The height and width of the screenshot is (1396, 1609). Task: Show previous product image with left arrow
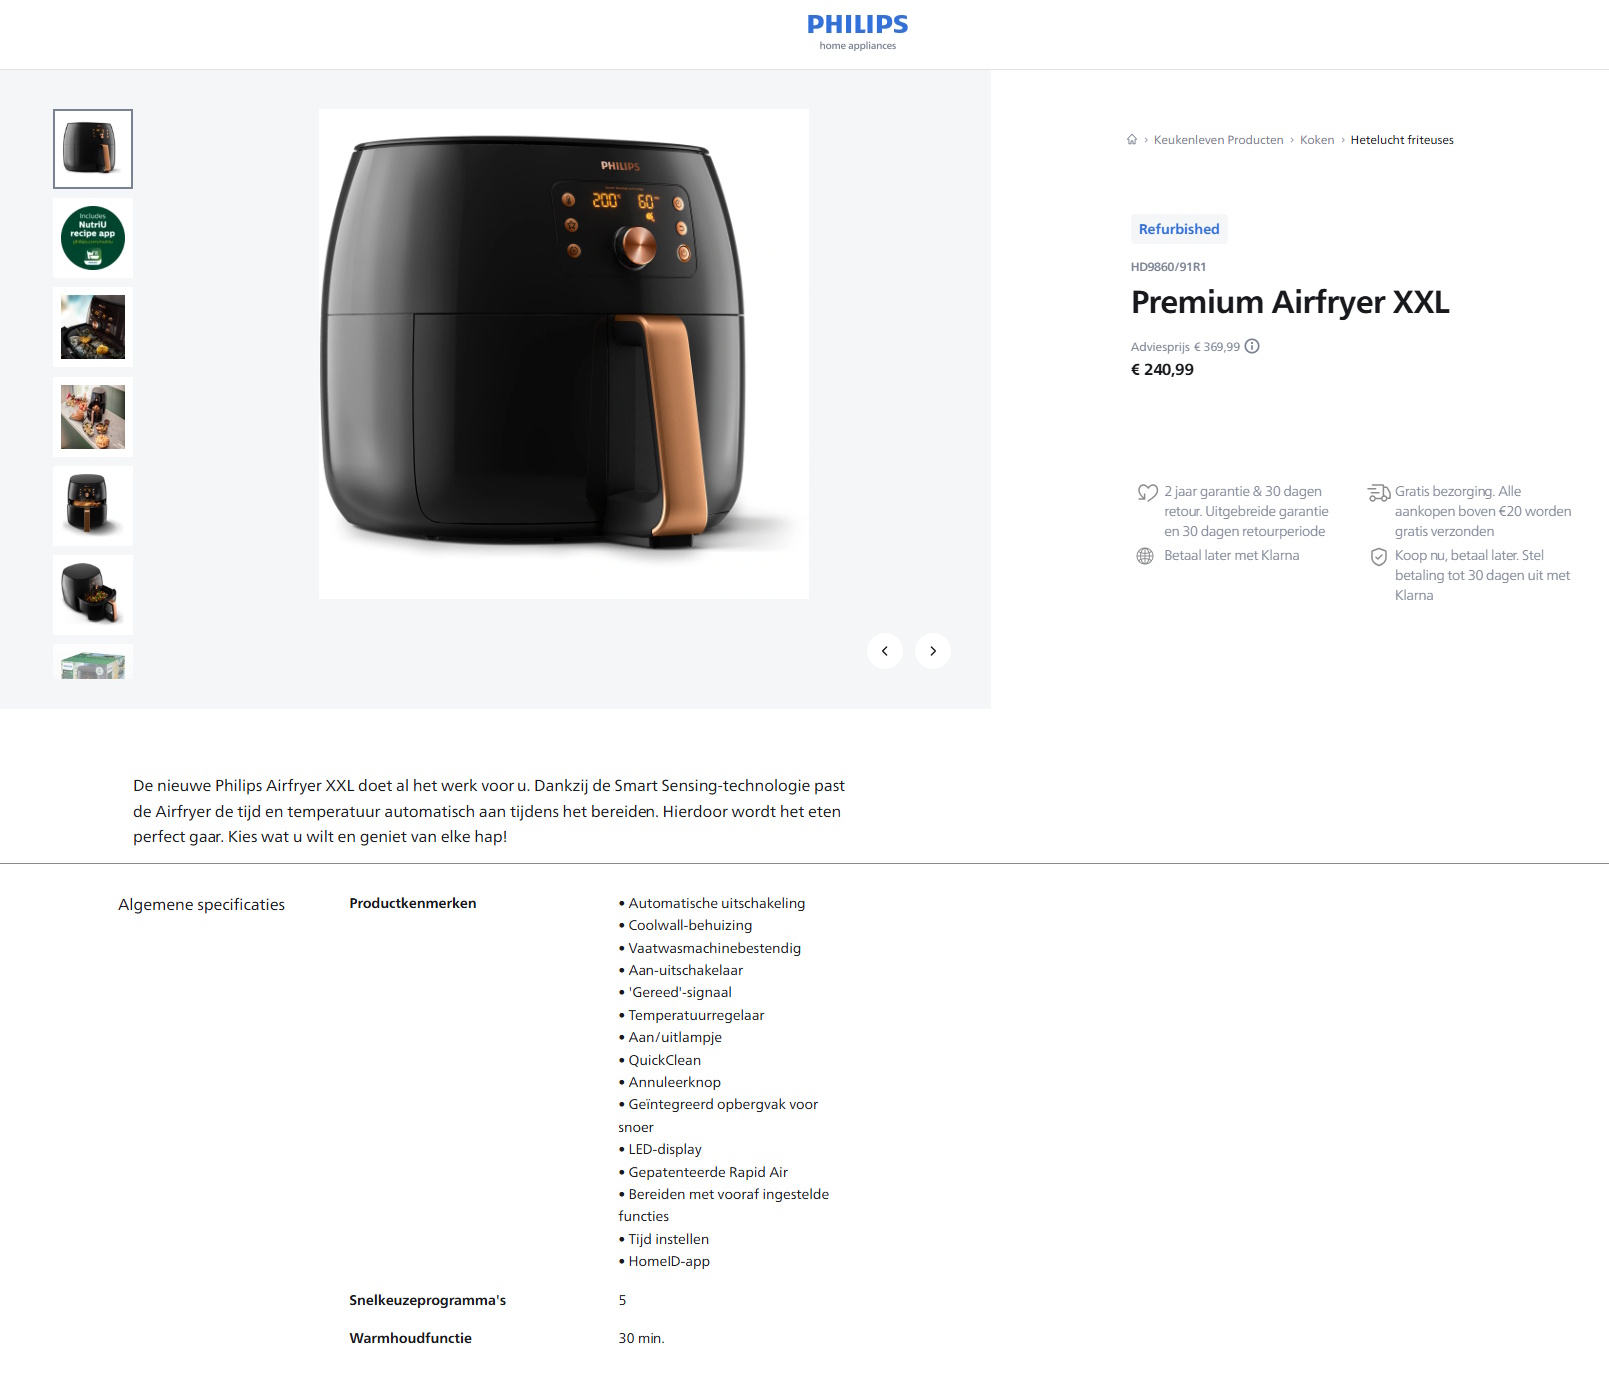pyautogui.click(x=885, y=651)
